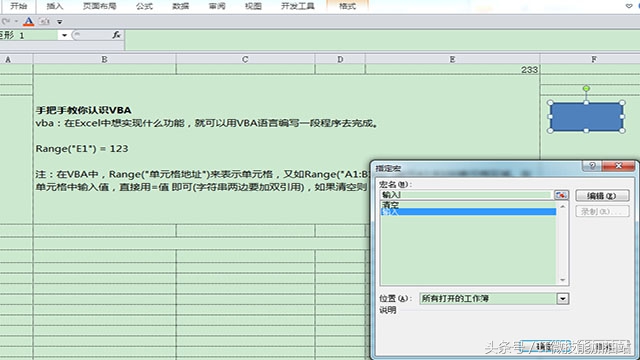Select column B header

coord(104,59)
